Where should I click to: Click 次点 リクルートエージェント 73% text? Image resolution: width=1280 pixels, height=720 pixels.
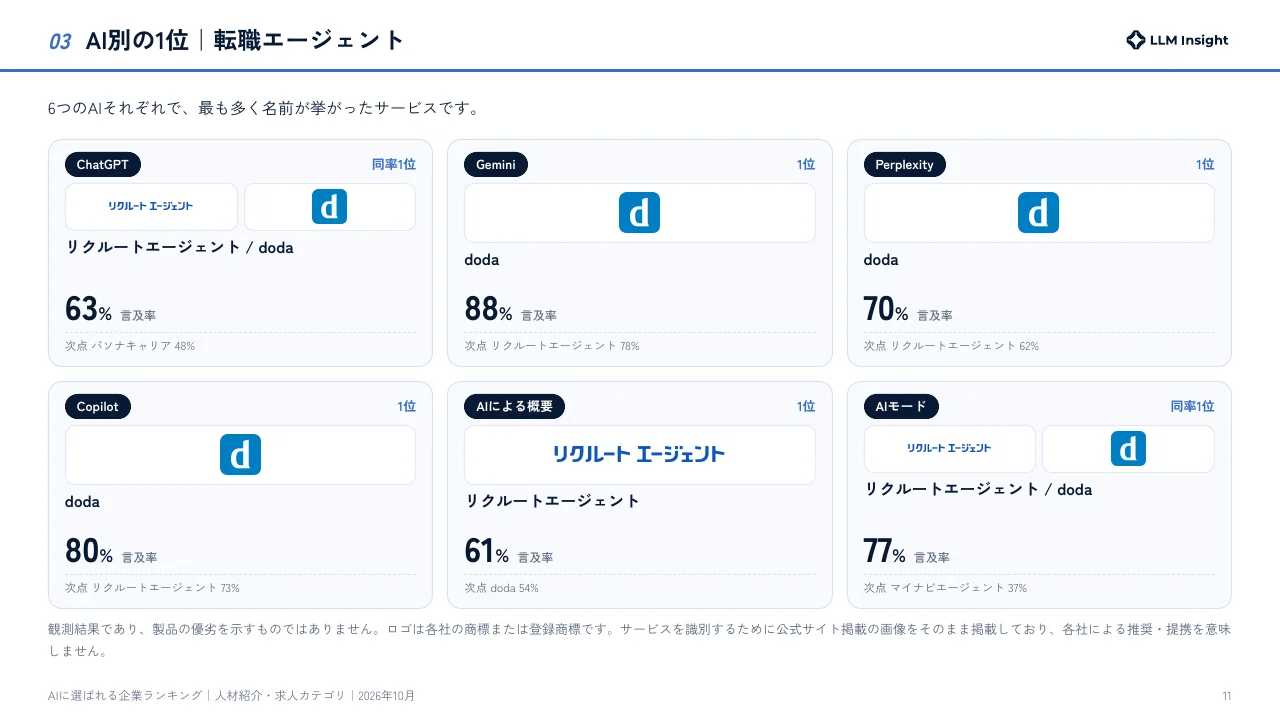tap(152, 588)
